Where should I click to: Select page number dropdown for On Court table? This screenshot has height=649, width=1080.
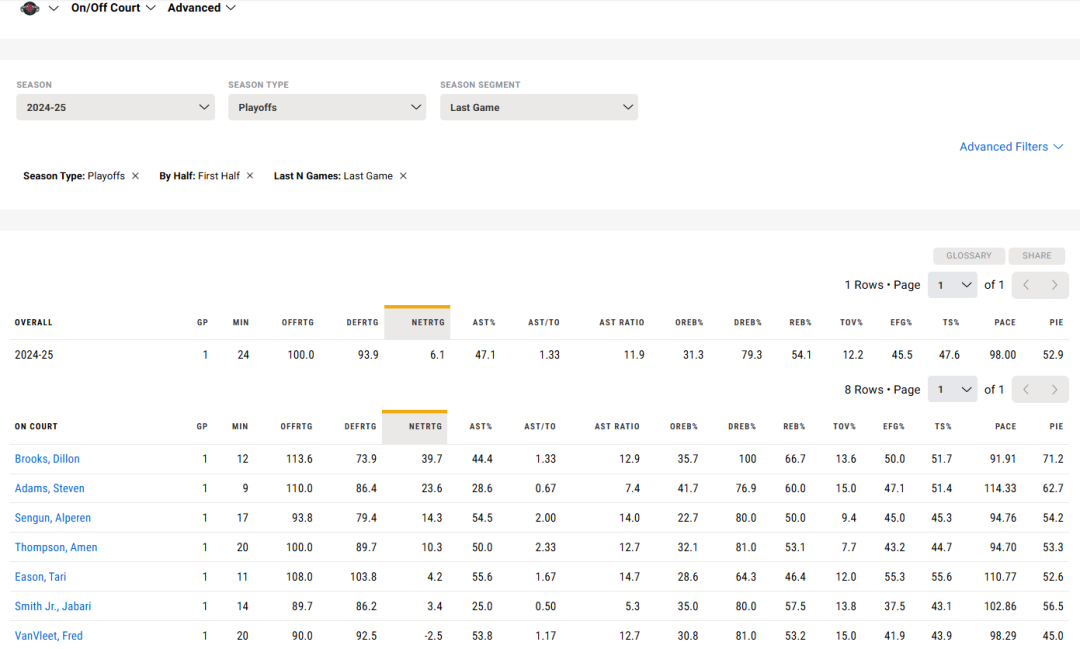952,390
